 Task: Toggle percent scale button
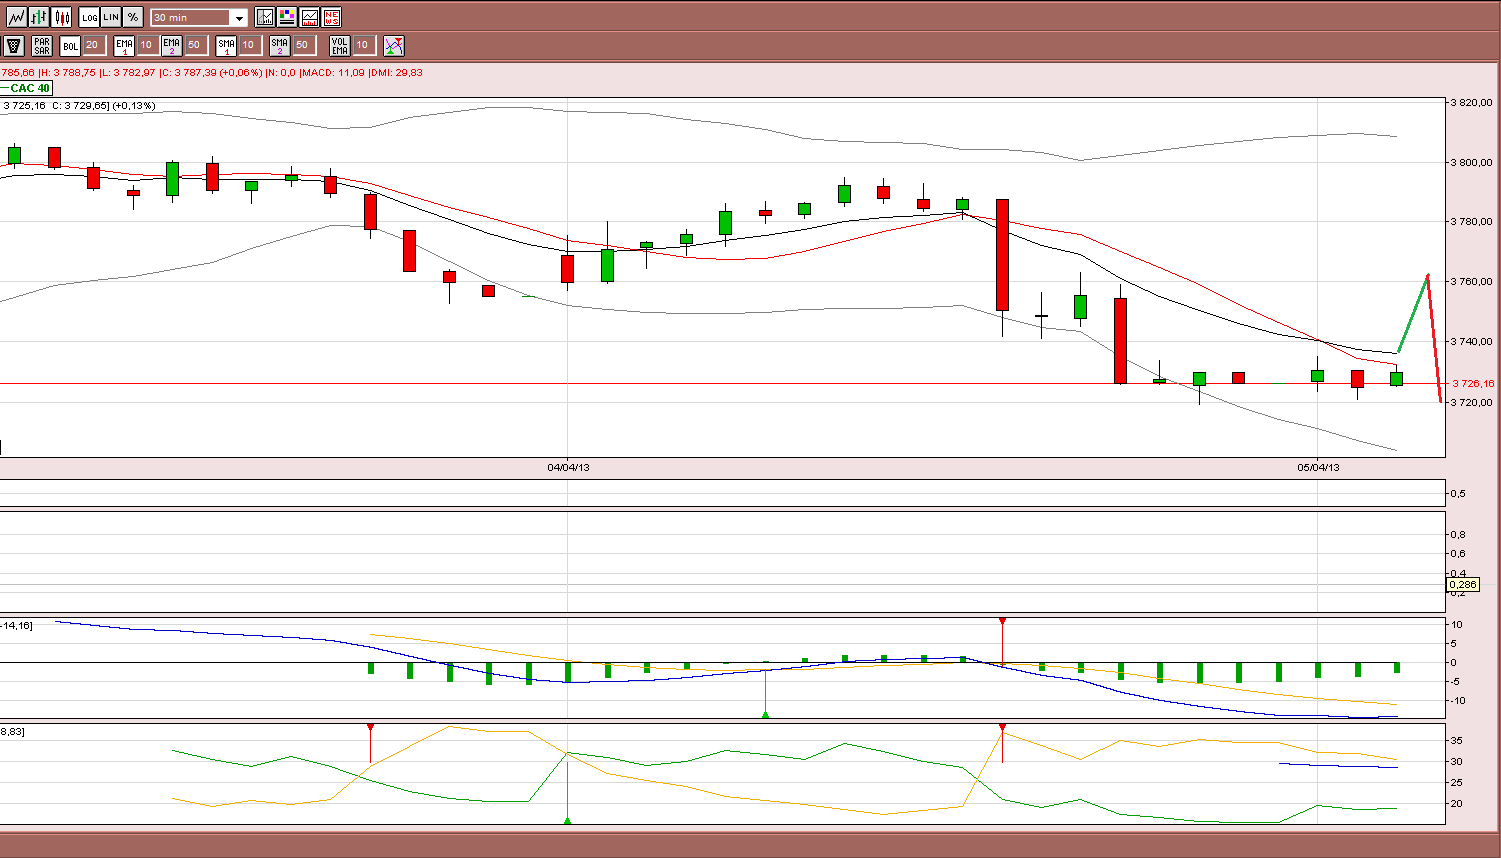pos(133,17)
